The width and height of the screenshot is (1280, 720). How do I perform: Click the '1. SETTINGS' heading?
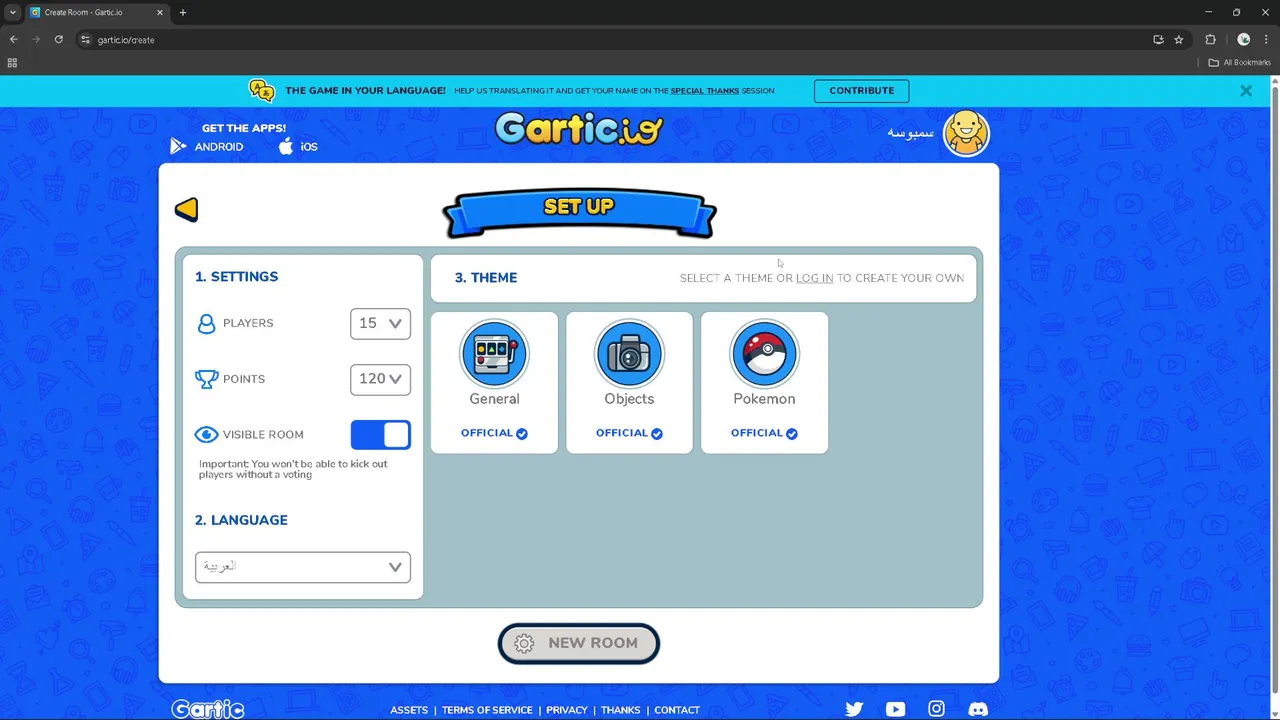(x=237, y=277)
